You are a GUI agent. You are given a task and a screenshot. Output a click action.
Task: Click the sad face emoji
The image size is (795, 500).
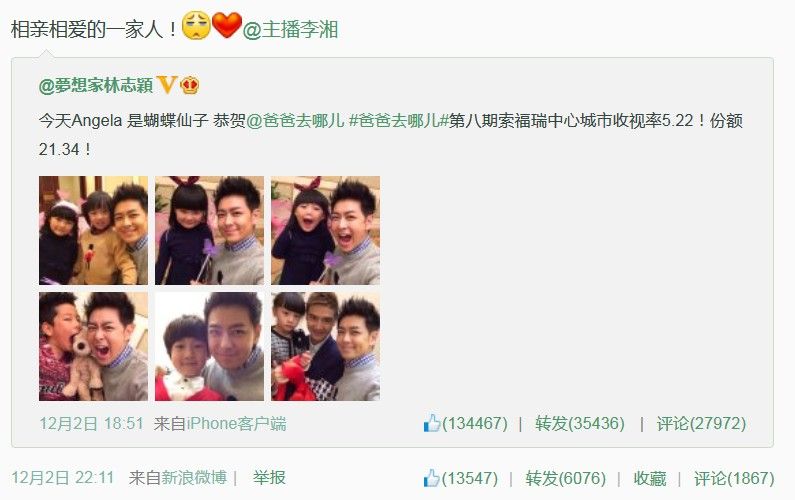[196, 25]
